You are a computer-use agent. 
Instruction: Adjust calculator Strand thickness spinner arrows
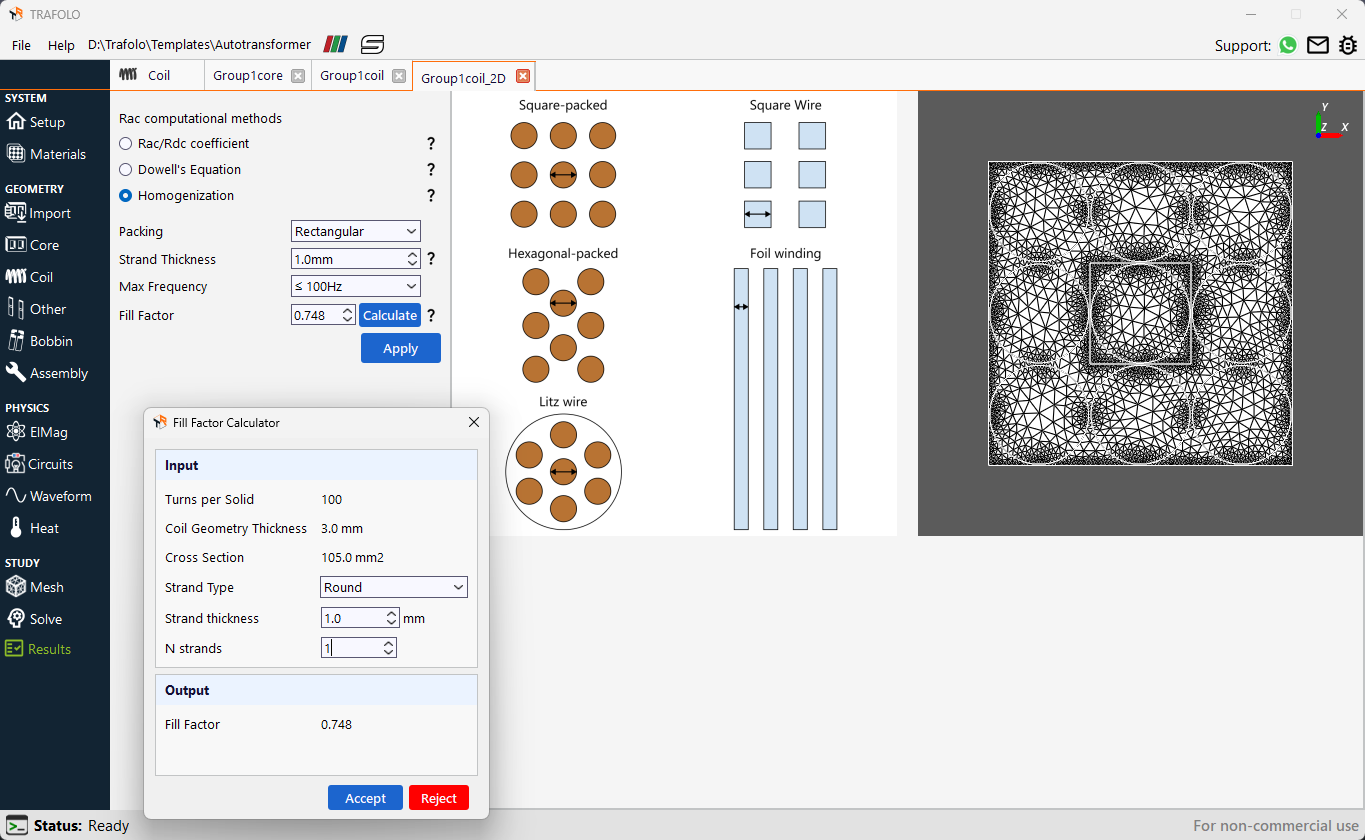coord(391,618)
